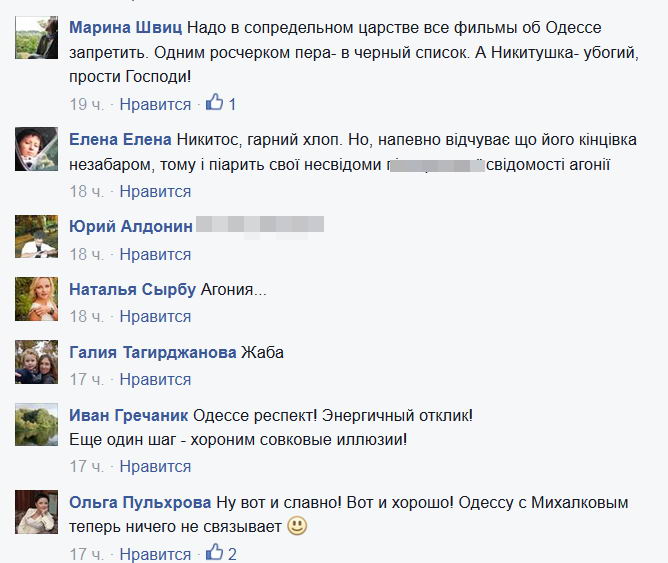Open Иван Гречаник profile name link

tap(129, 416)
